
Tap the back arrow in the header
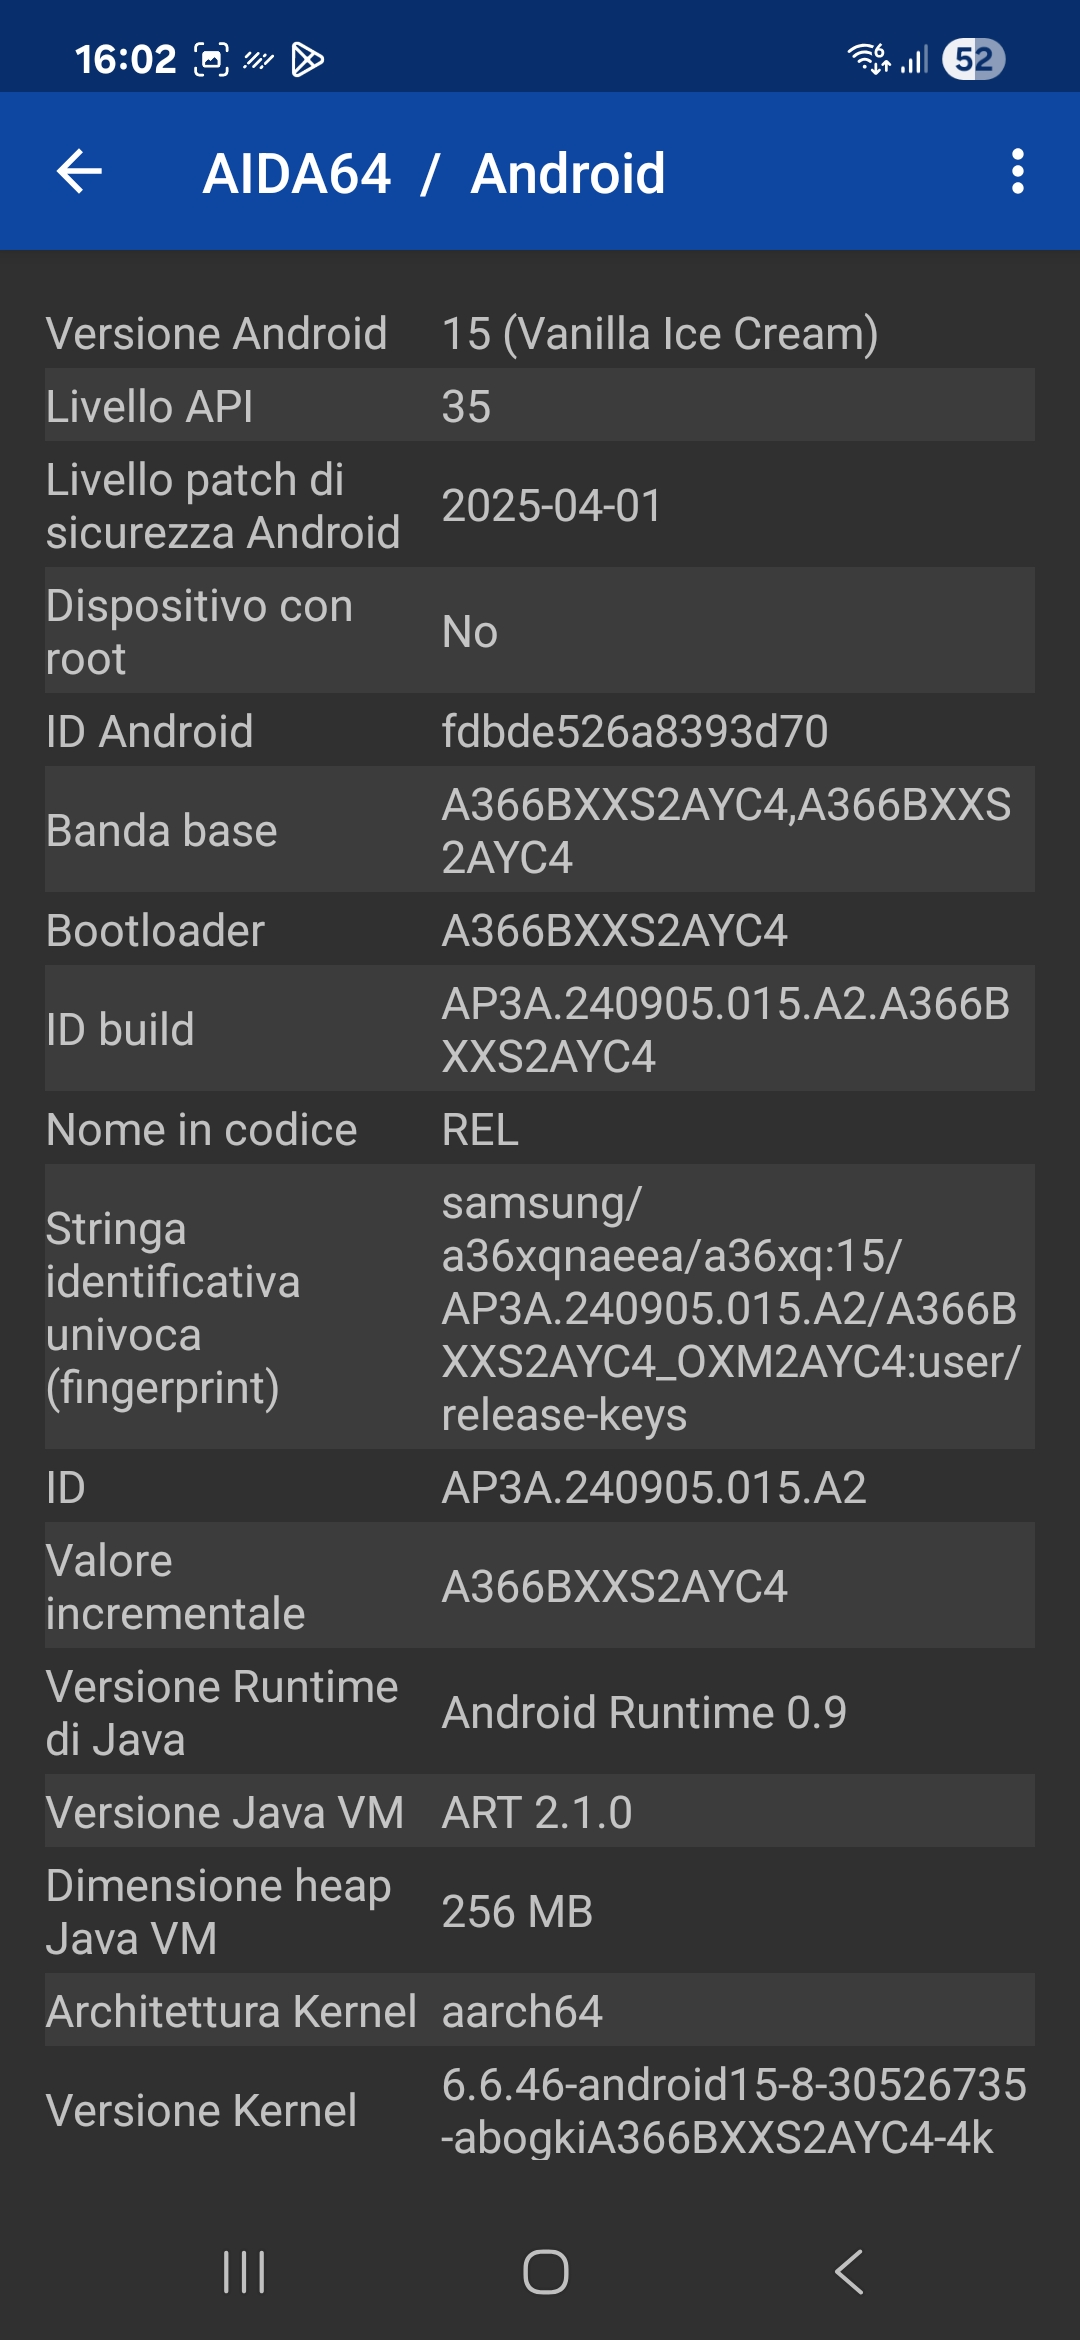click(79, 172)
